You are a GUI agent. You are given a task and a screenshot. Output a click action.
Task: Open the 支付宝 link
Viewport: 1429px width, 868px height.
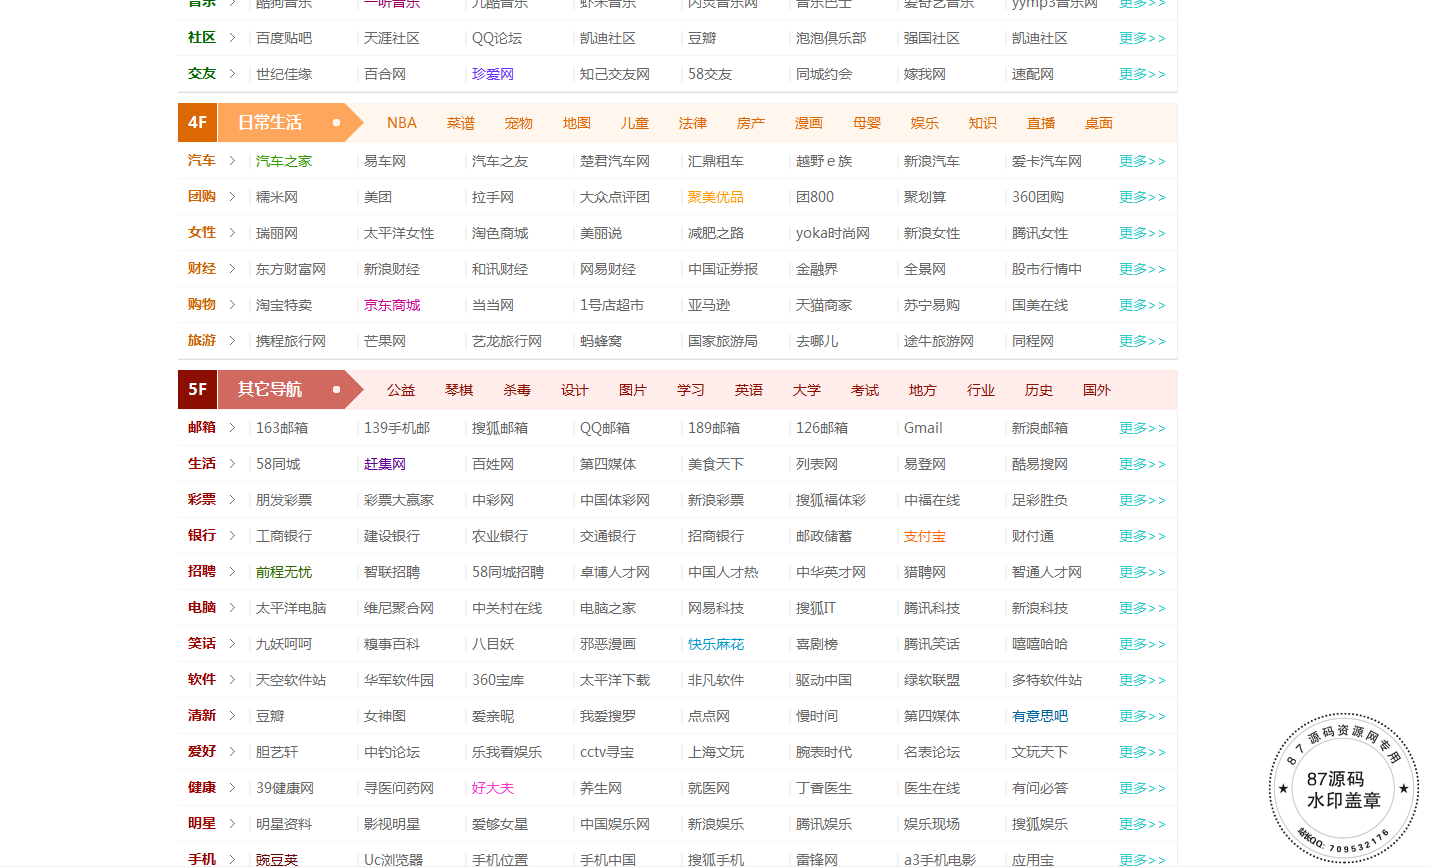coord(924,536)
